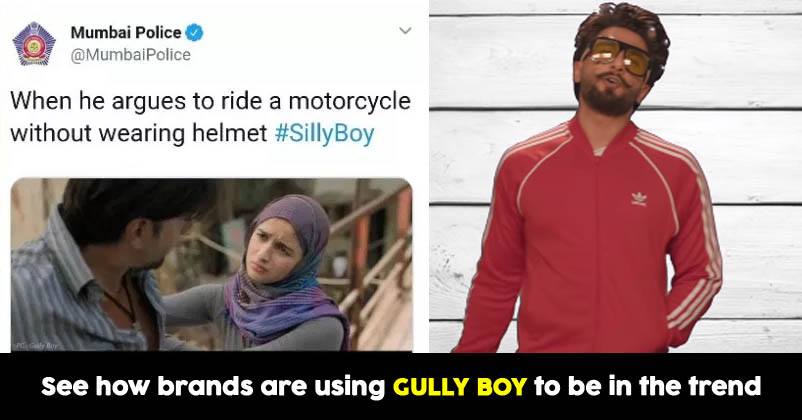
Task: Select the yellow GULLY BOY caption text
Action: point(459,386)
